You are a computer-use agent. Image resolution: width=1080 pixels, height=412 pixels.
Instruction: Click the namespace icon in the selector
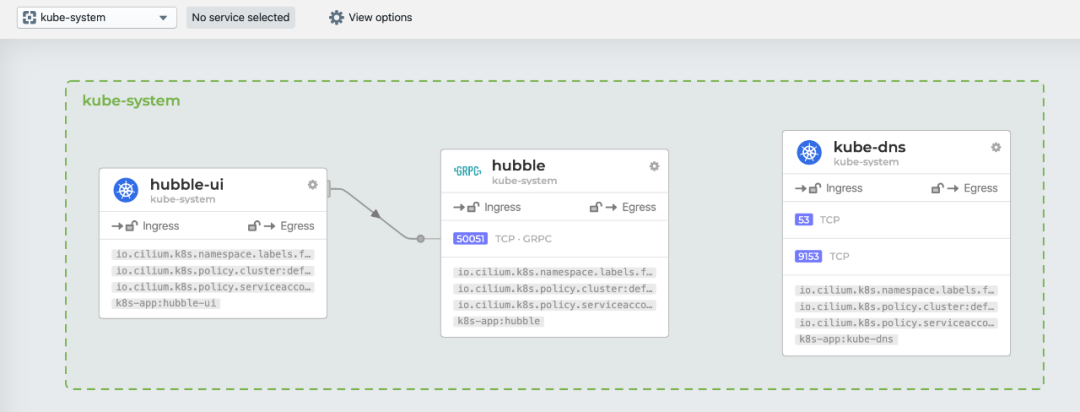pyautogui.click(x=30, y=17)
